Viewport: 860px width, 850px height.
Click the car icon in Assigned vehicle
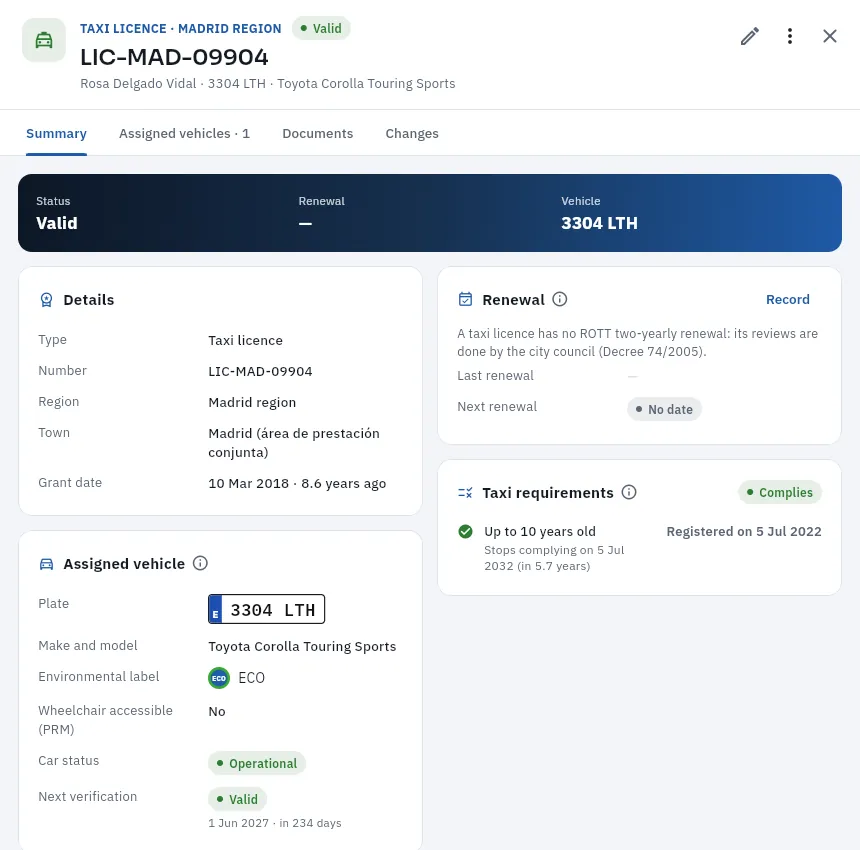pyautogui.click(x=47, y=564)
